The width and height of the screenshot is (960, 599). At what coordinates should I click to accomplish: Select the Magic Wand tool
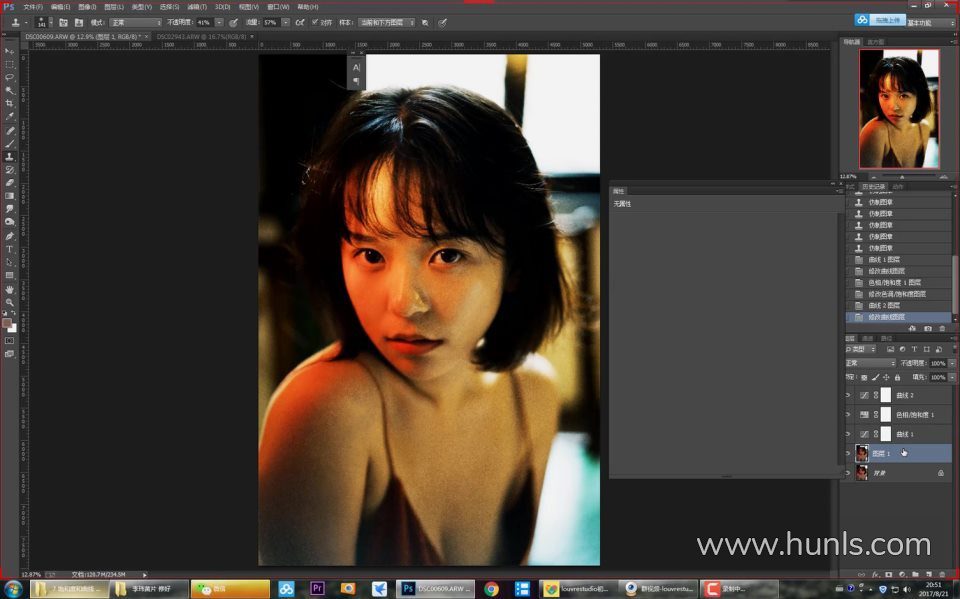9,90
